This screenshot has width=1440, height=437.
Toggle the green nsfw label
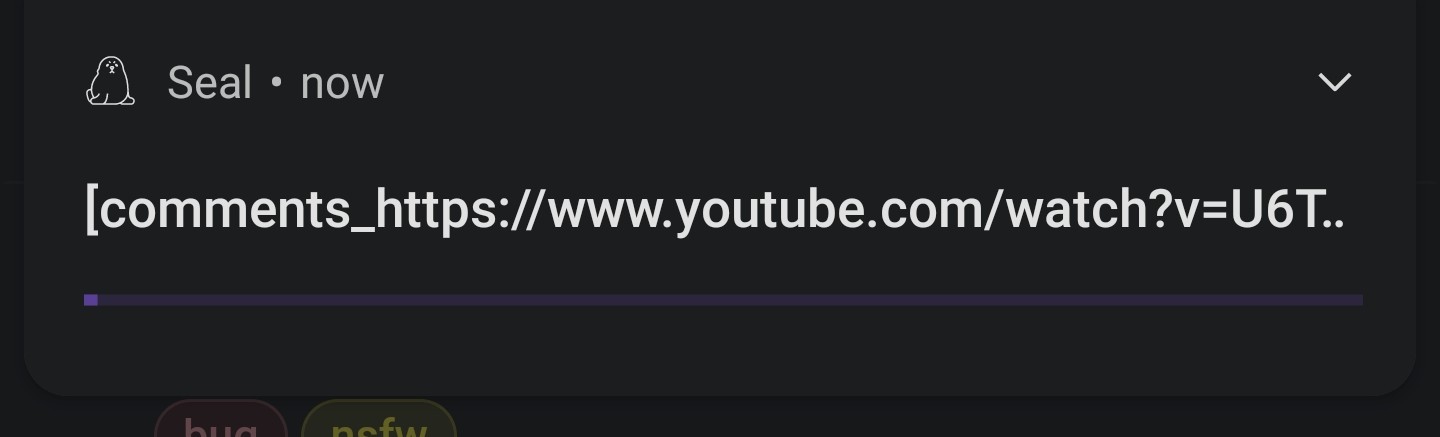378,420
